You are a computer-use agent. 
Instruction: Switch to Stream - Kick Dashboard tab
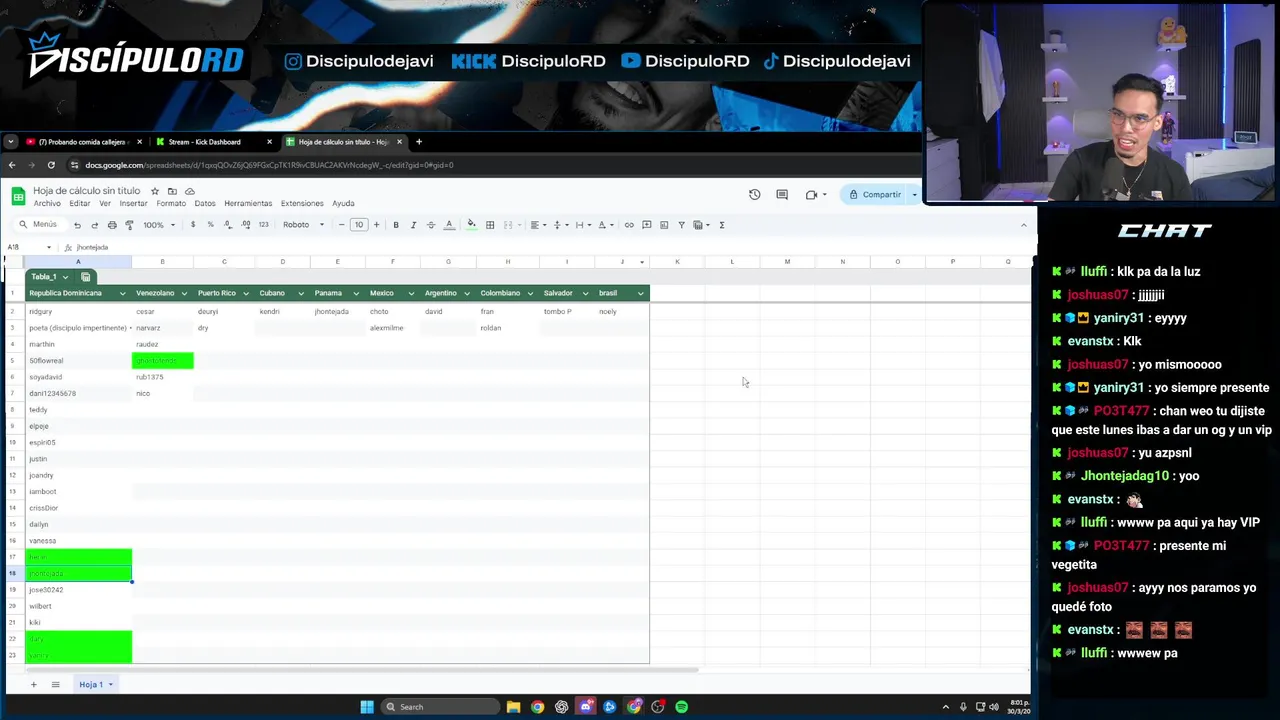tap(211, 142)
